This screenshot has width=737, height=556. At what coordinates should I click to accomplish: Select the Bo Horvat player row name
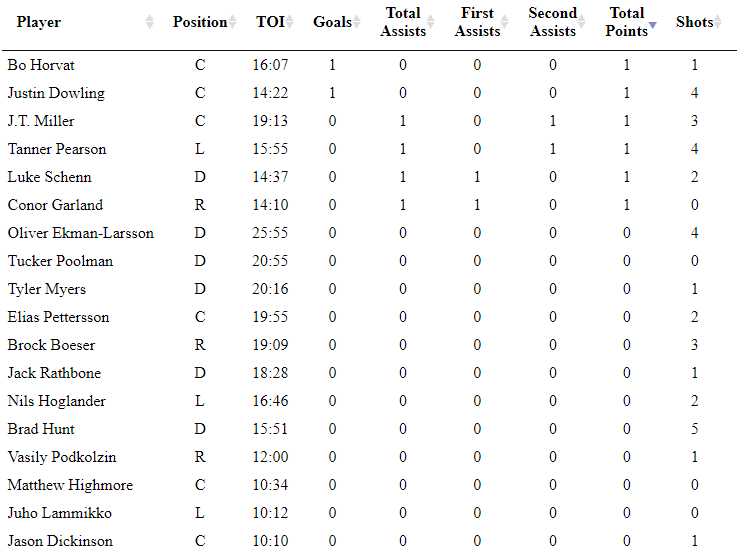(x=41, y=65)
